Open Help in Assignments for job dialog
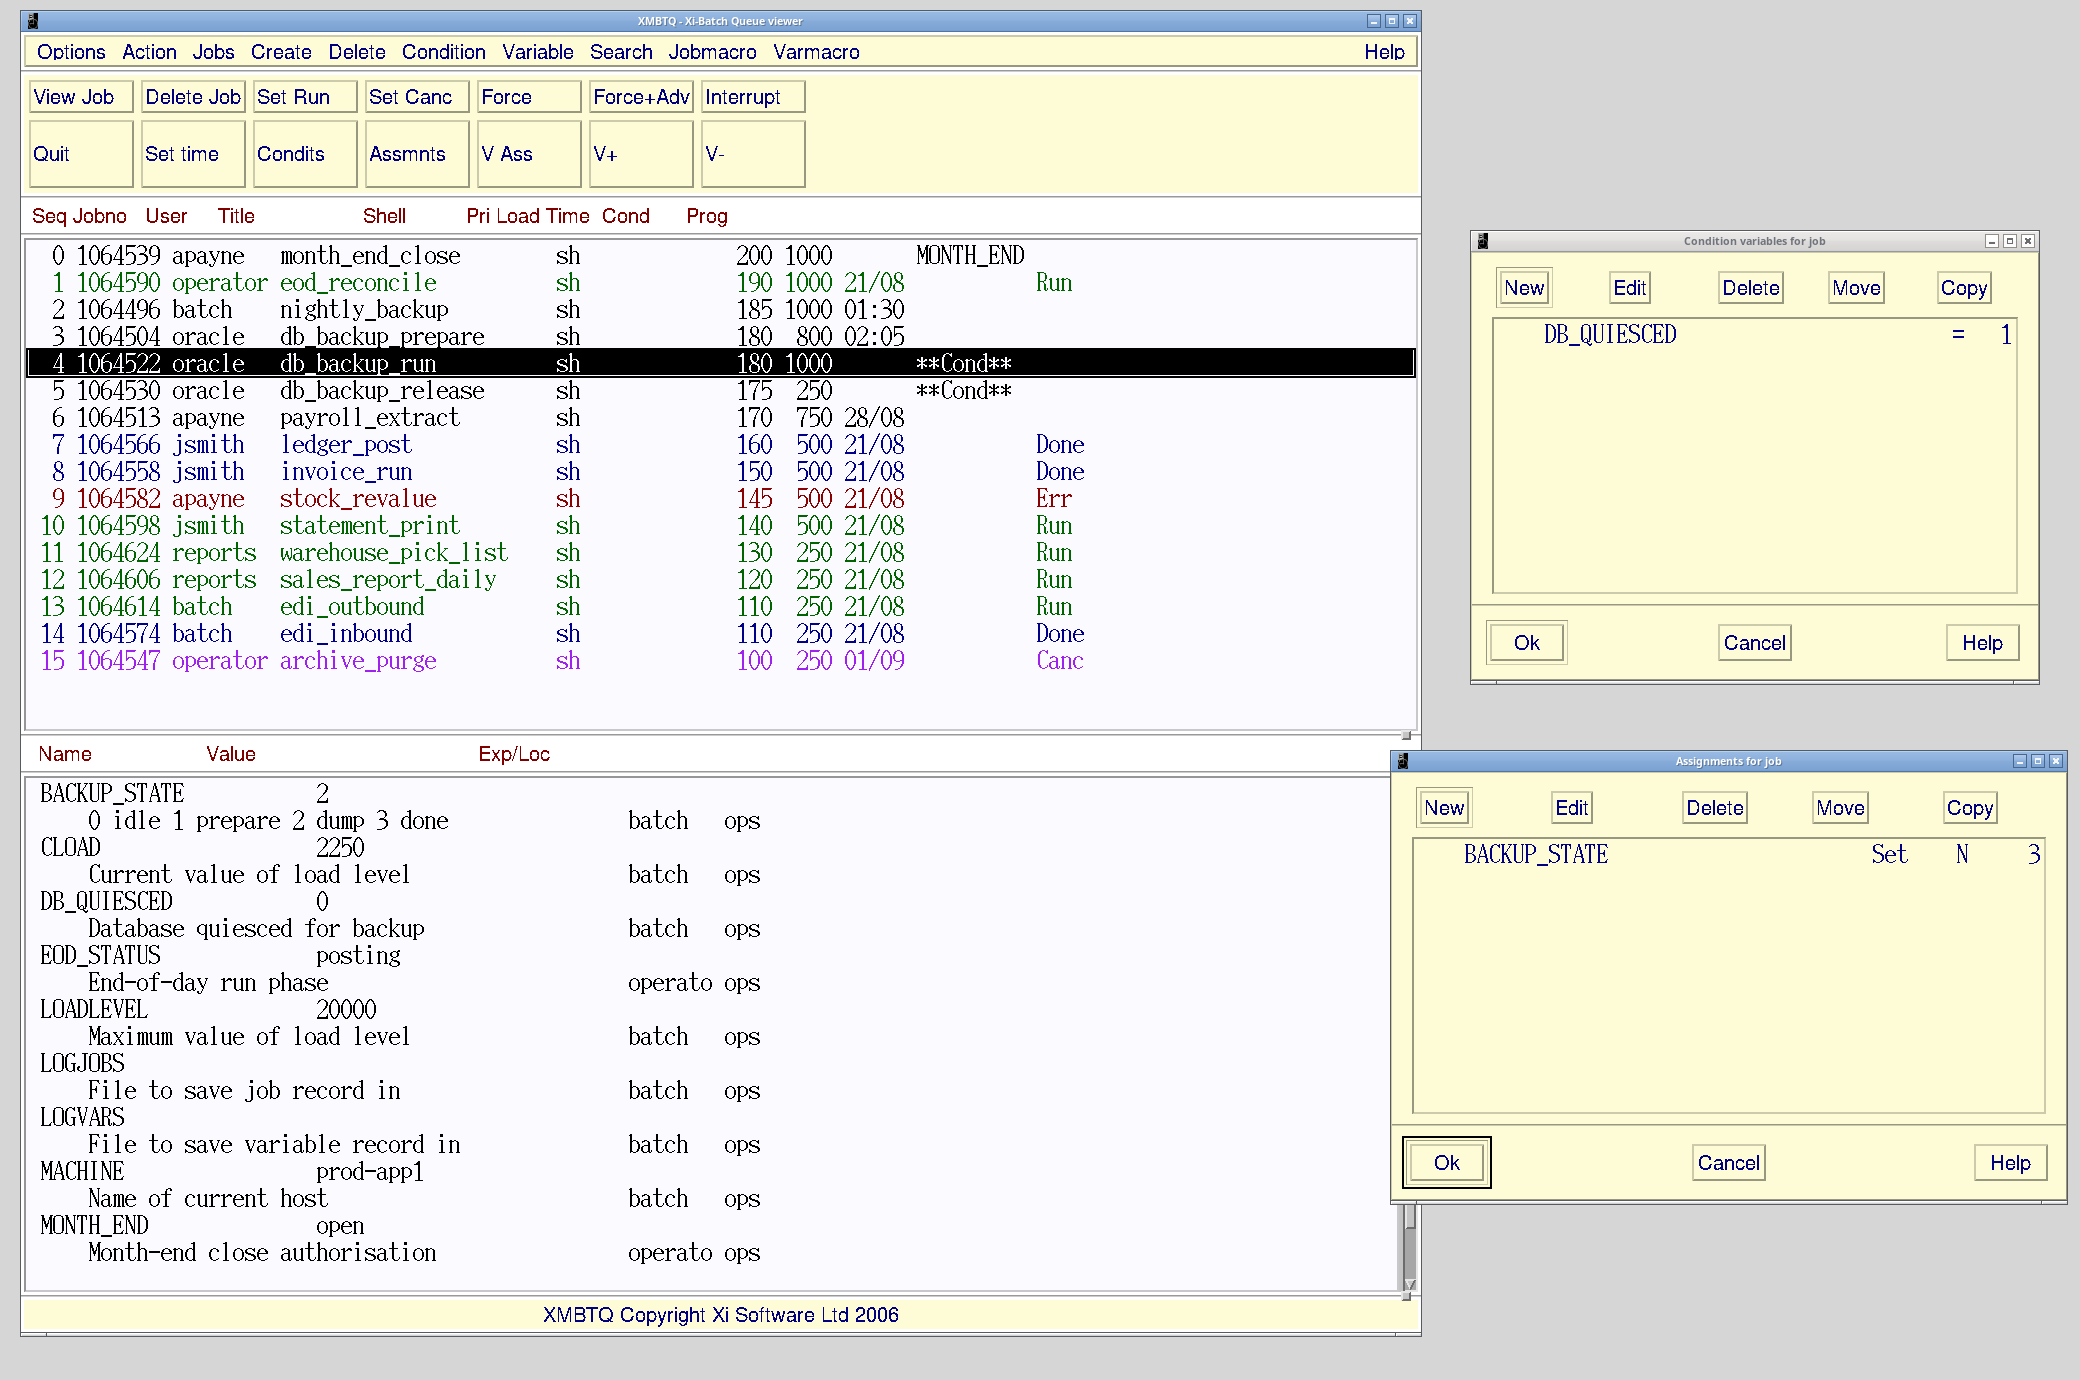The image size is (2080, 1380). tap(2010, 1163)
